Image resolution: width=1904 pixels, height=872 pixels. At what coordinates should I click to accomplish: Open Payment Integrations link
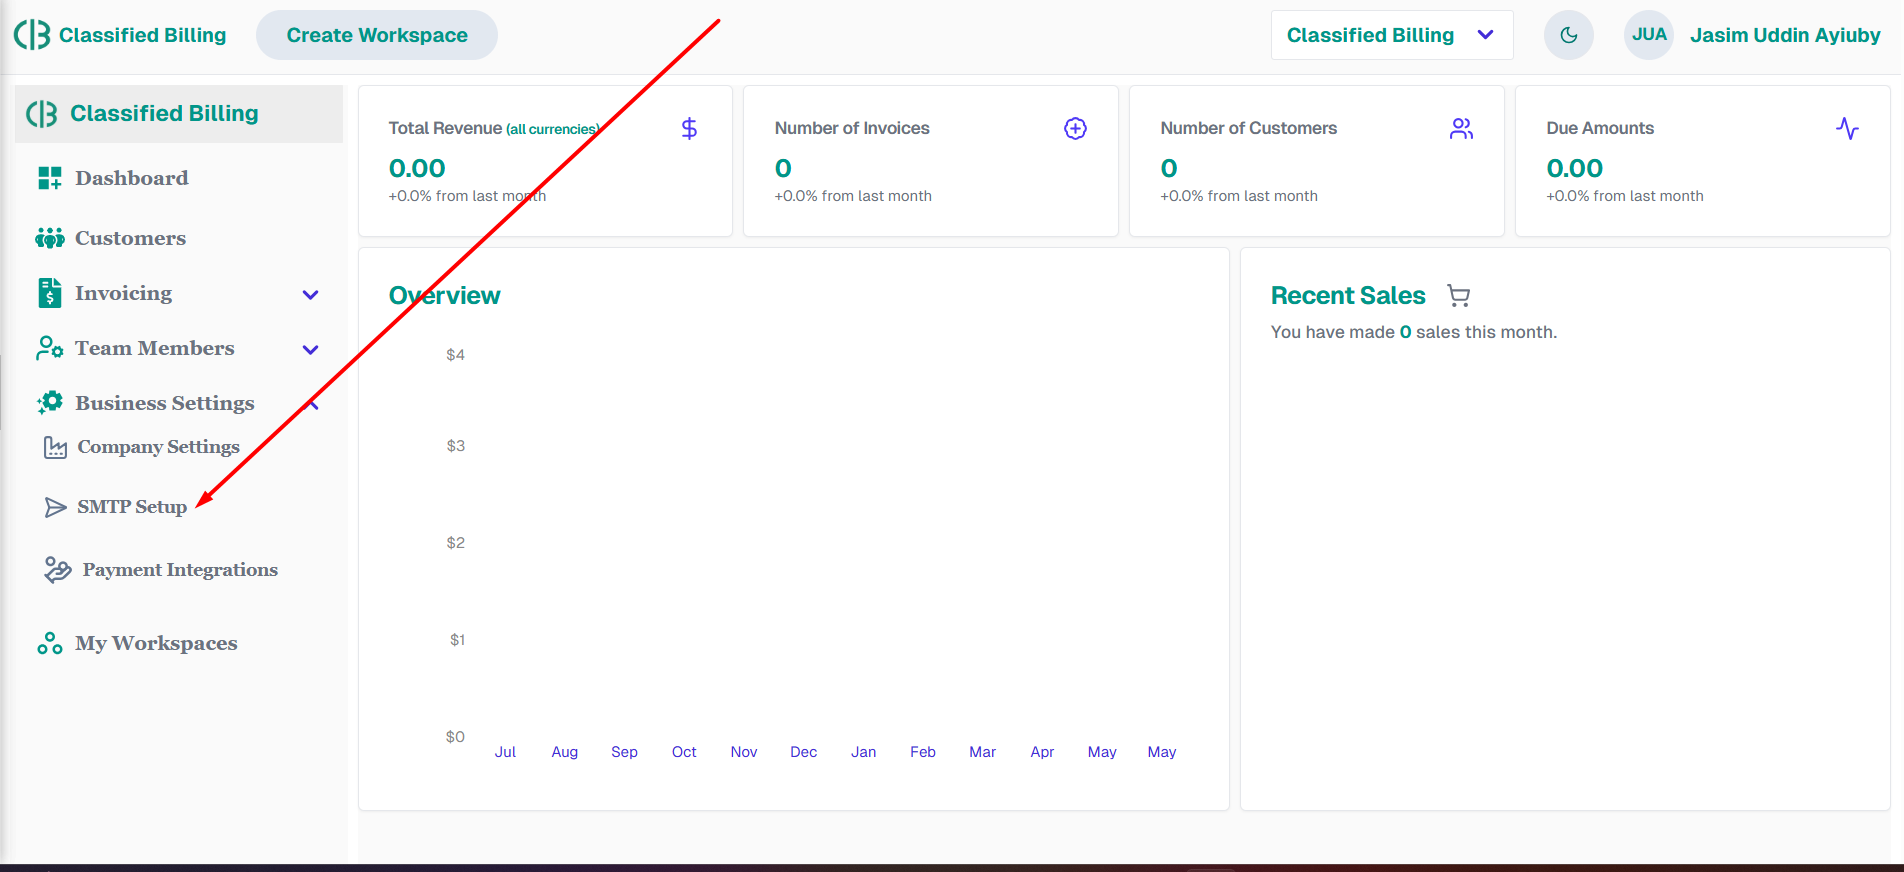click(180, 570)
